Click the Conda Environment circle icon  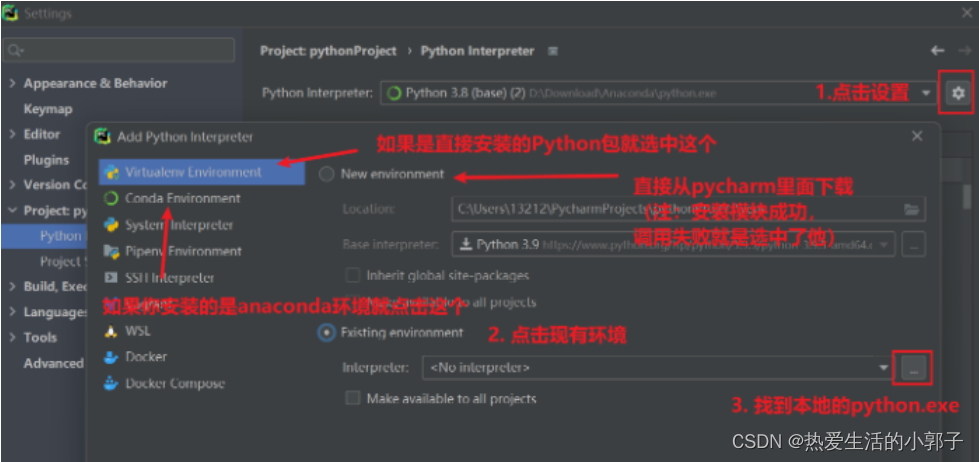click(112, 199)
